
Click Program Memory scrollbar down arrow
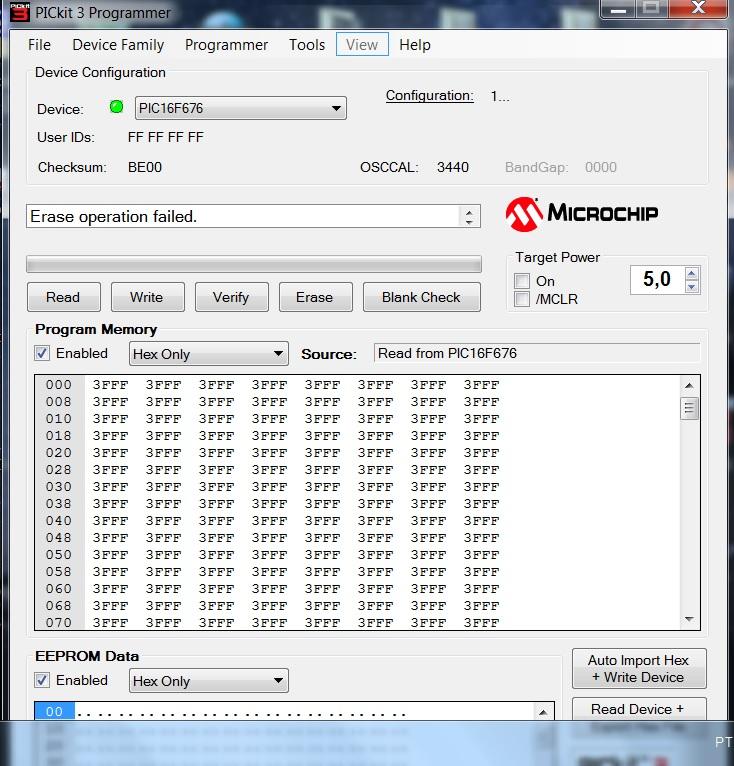(x=689, y=619)
